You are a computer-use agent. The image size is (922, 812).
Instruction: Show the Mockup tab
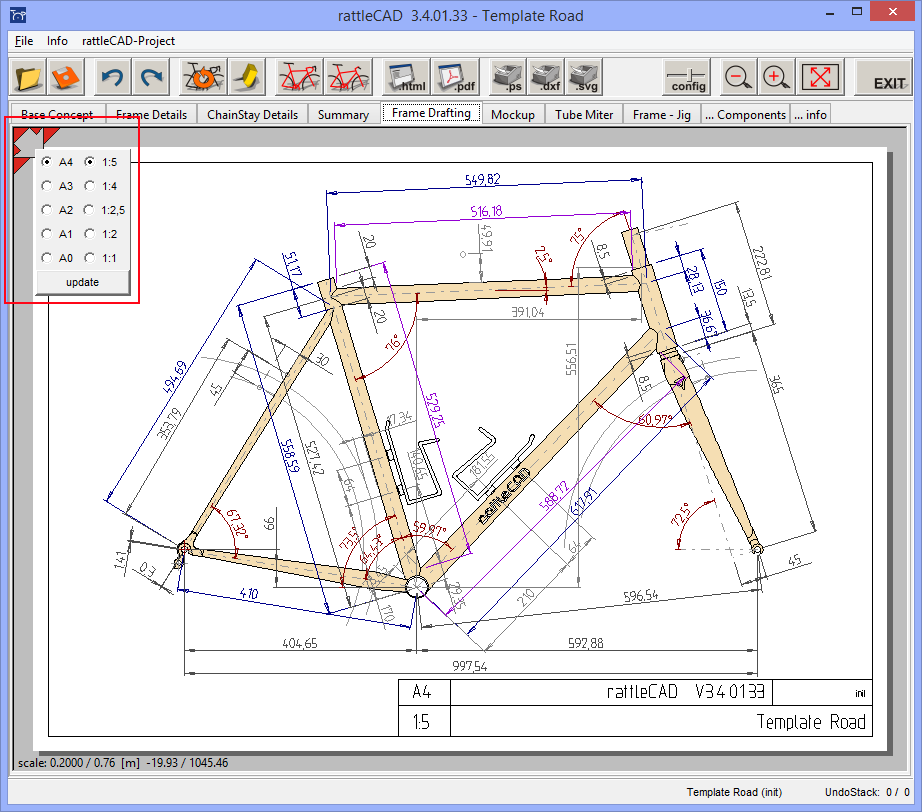513,115
